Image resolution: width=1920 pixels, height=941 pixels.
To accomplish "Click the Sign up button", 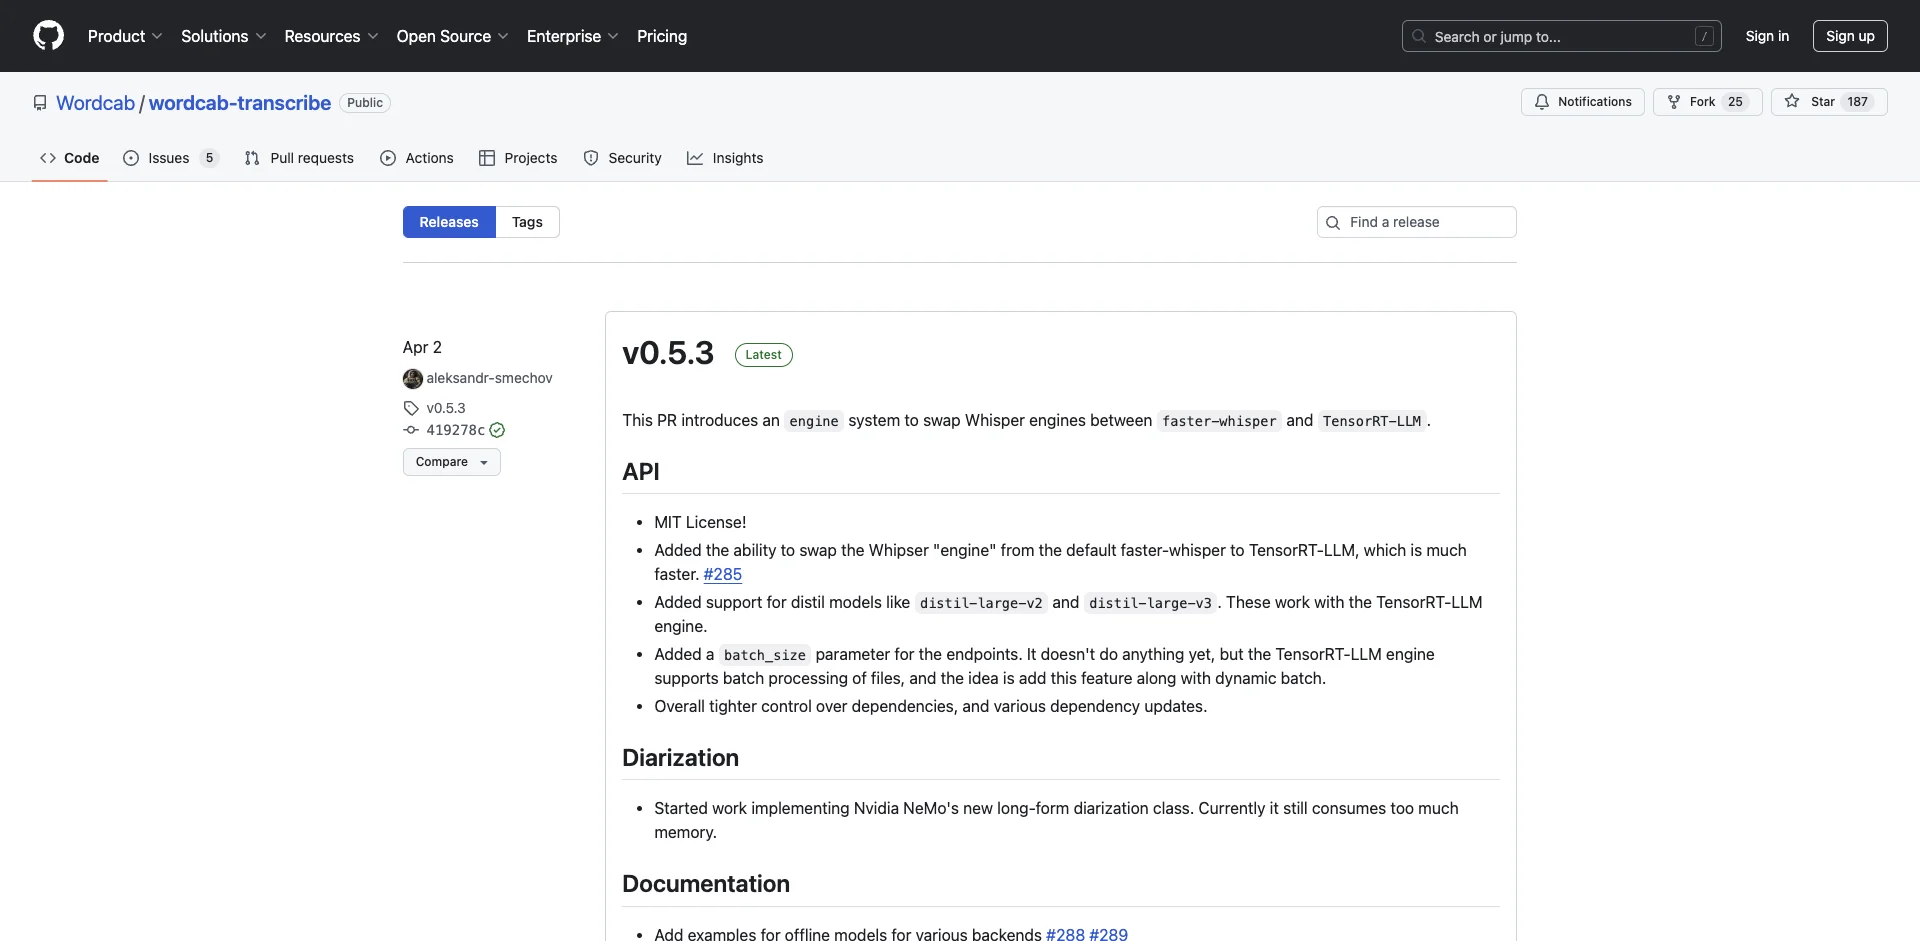I will [1850, 36].
